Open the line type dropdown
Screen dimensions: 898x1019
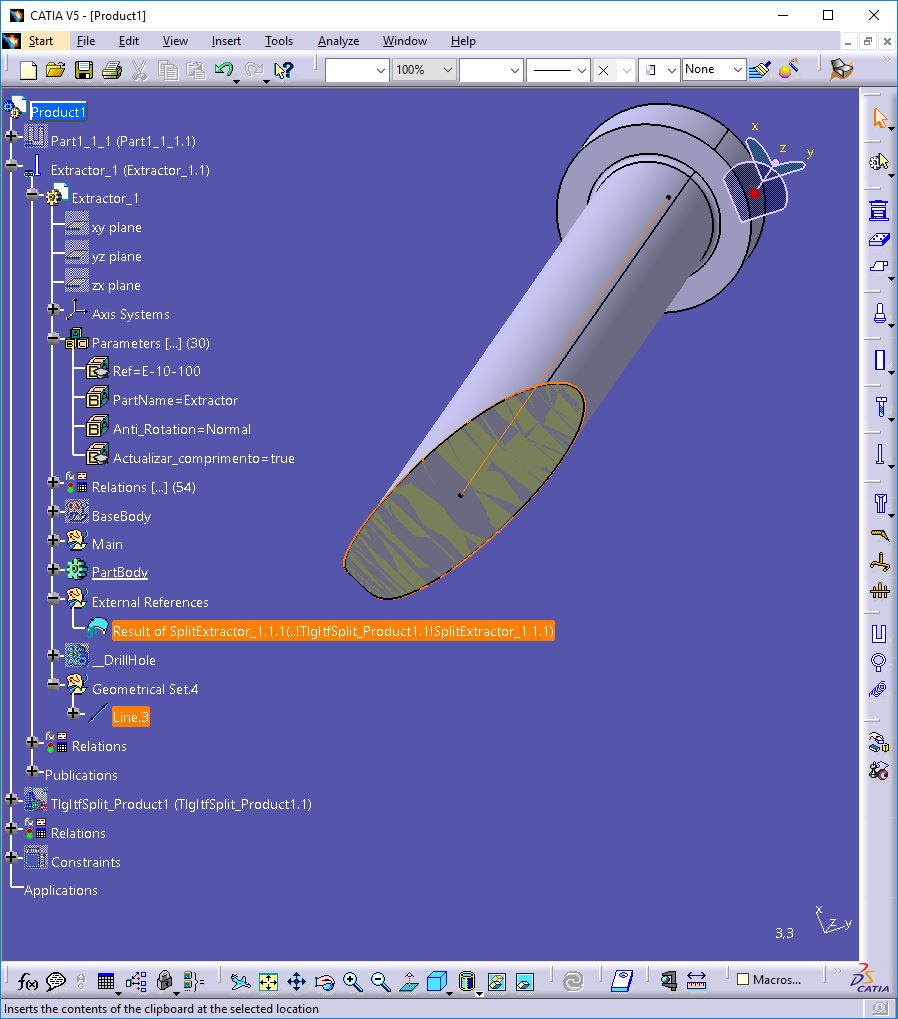pyautogui.click(x=582, y=70)
